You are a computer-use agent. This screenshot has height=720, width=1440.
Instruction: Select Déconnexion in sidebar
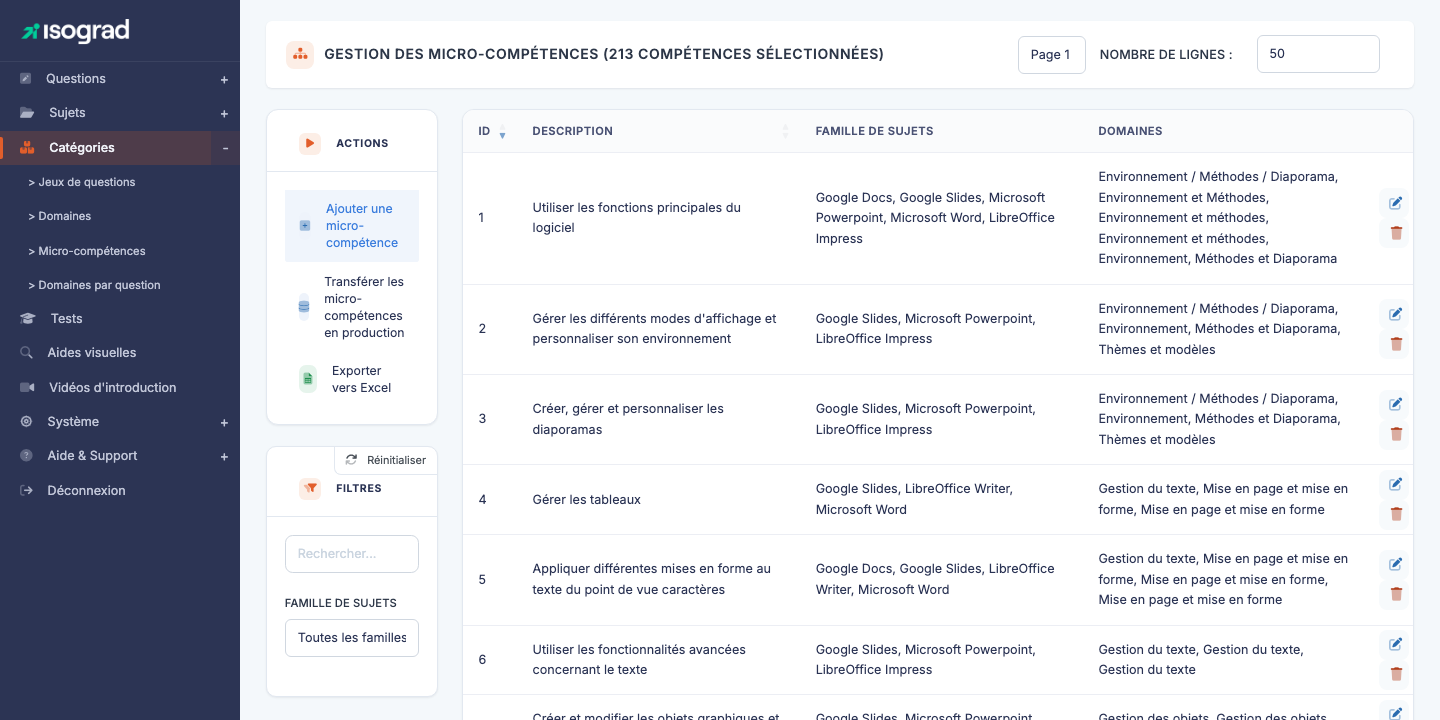click(87, 490)
